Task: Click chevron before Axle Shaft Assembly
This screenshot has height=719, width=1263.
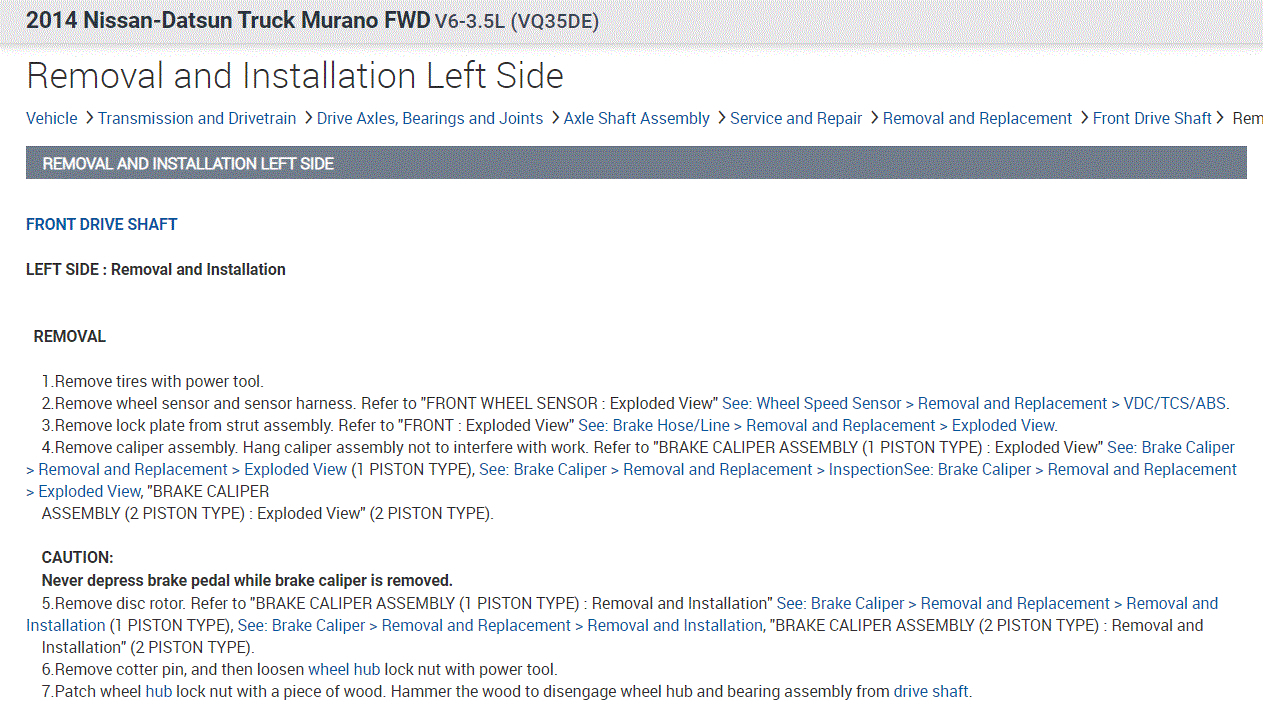Action: pyautogui.click(x=554, y=118)
